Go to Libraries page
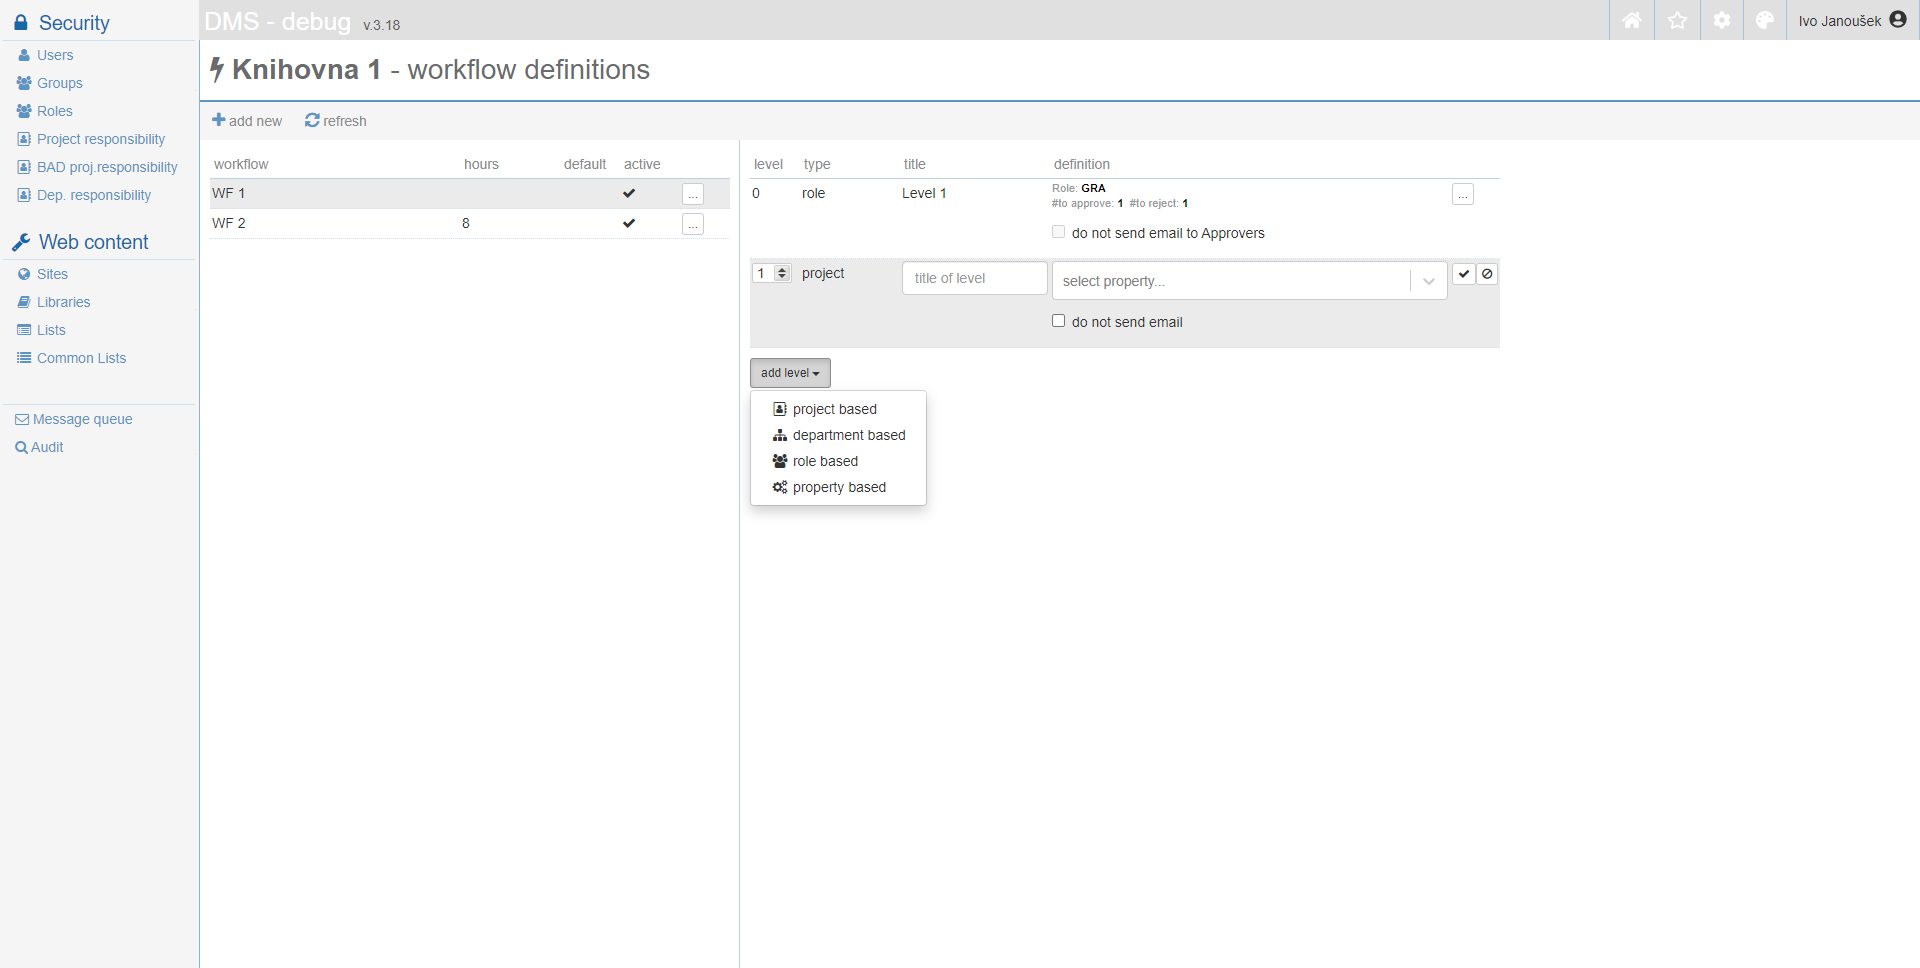This screenshot has width=1920, height=968. pos(64,302)
